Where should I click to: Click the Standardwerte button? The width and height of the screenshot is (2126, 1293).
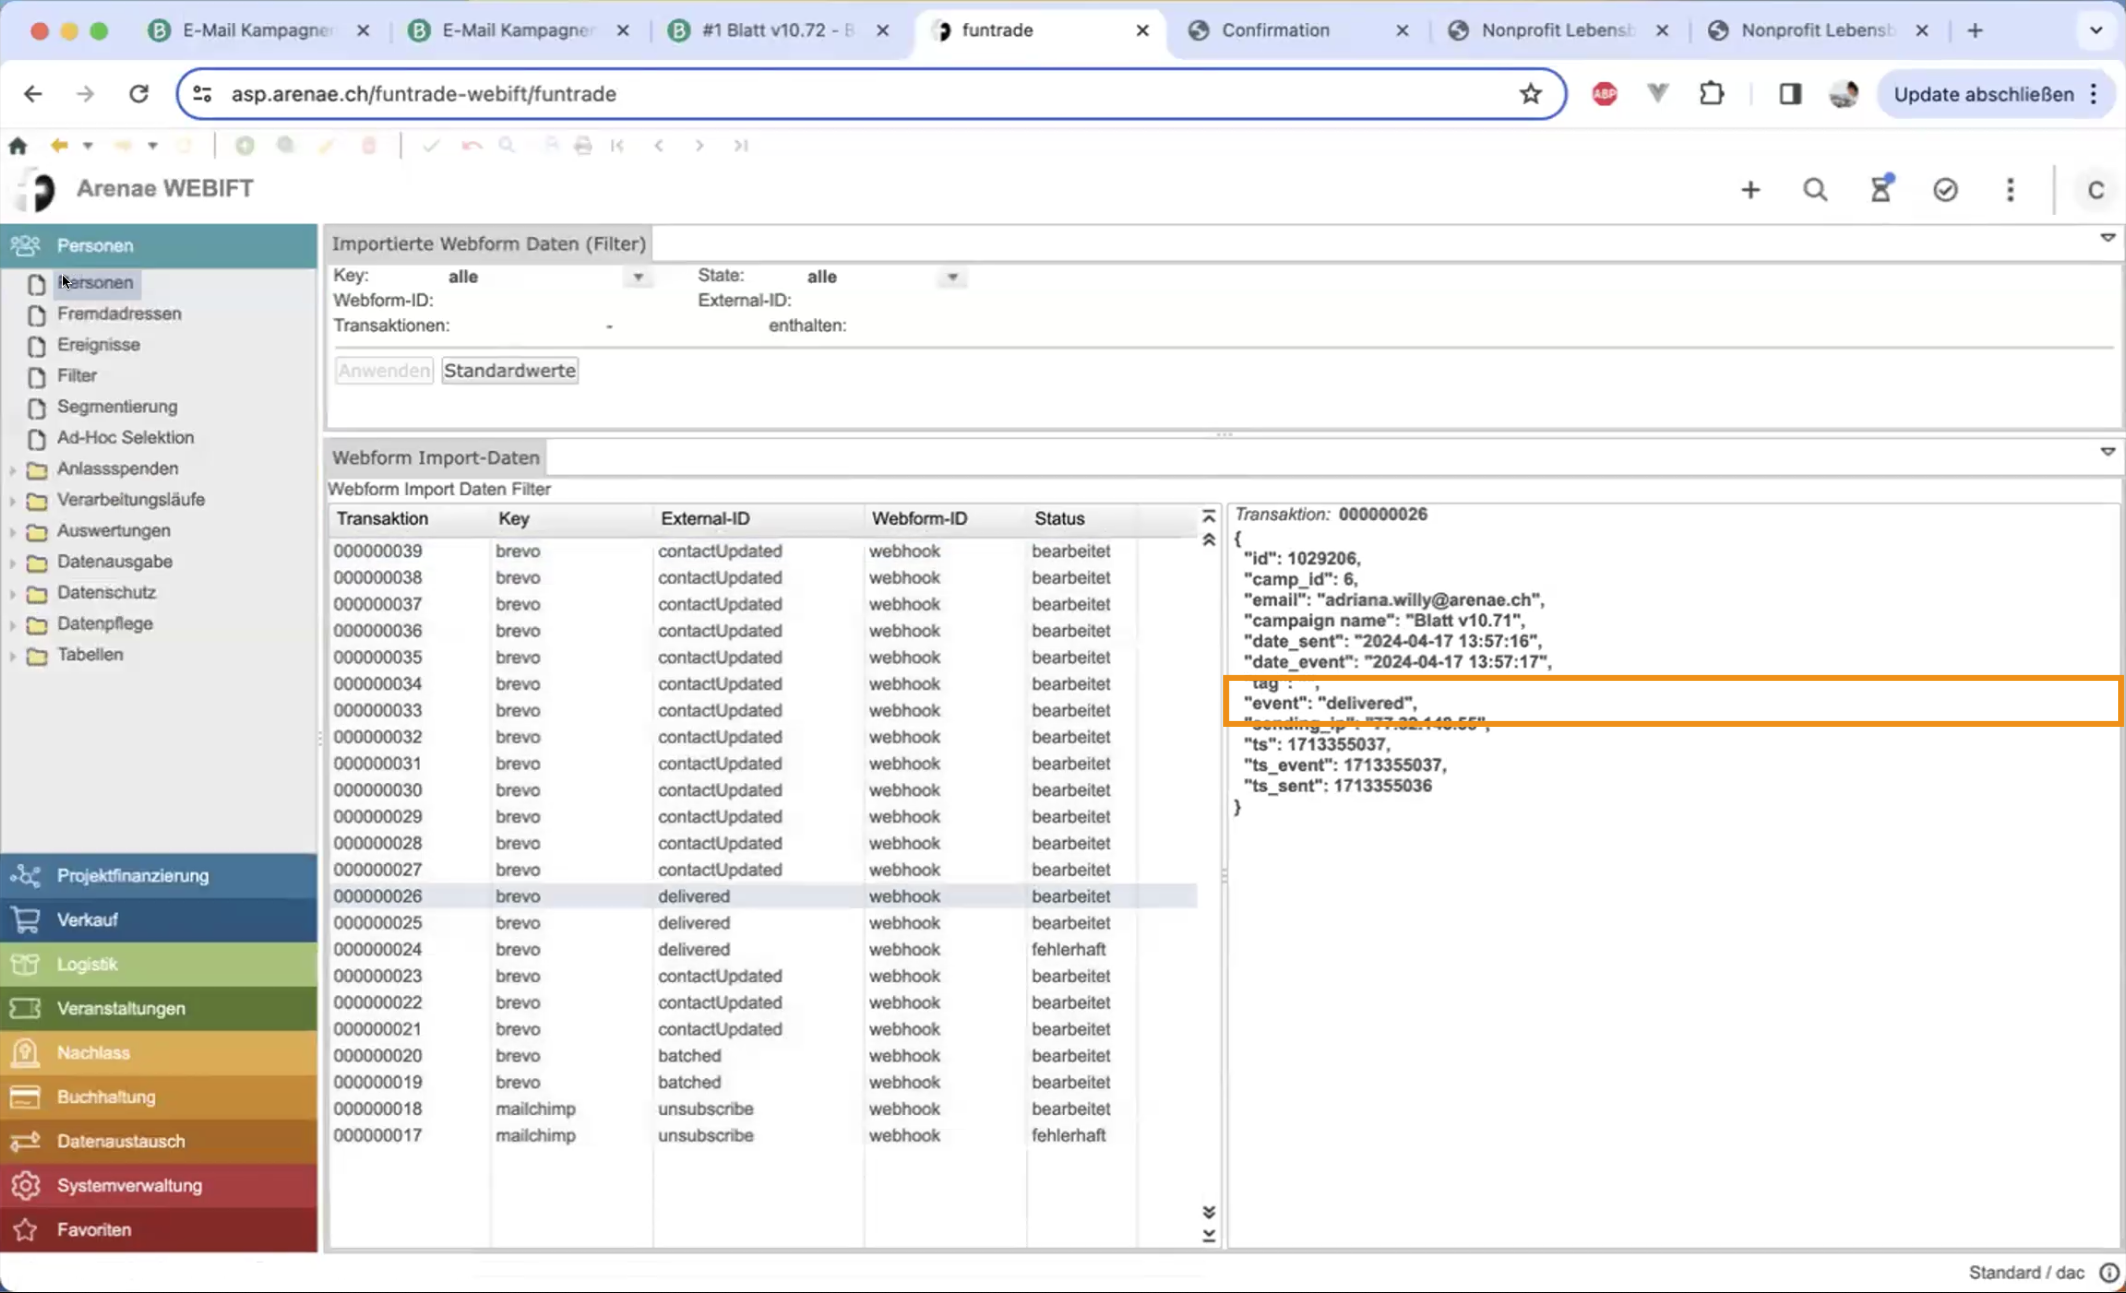(x=509, y=371)
